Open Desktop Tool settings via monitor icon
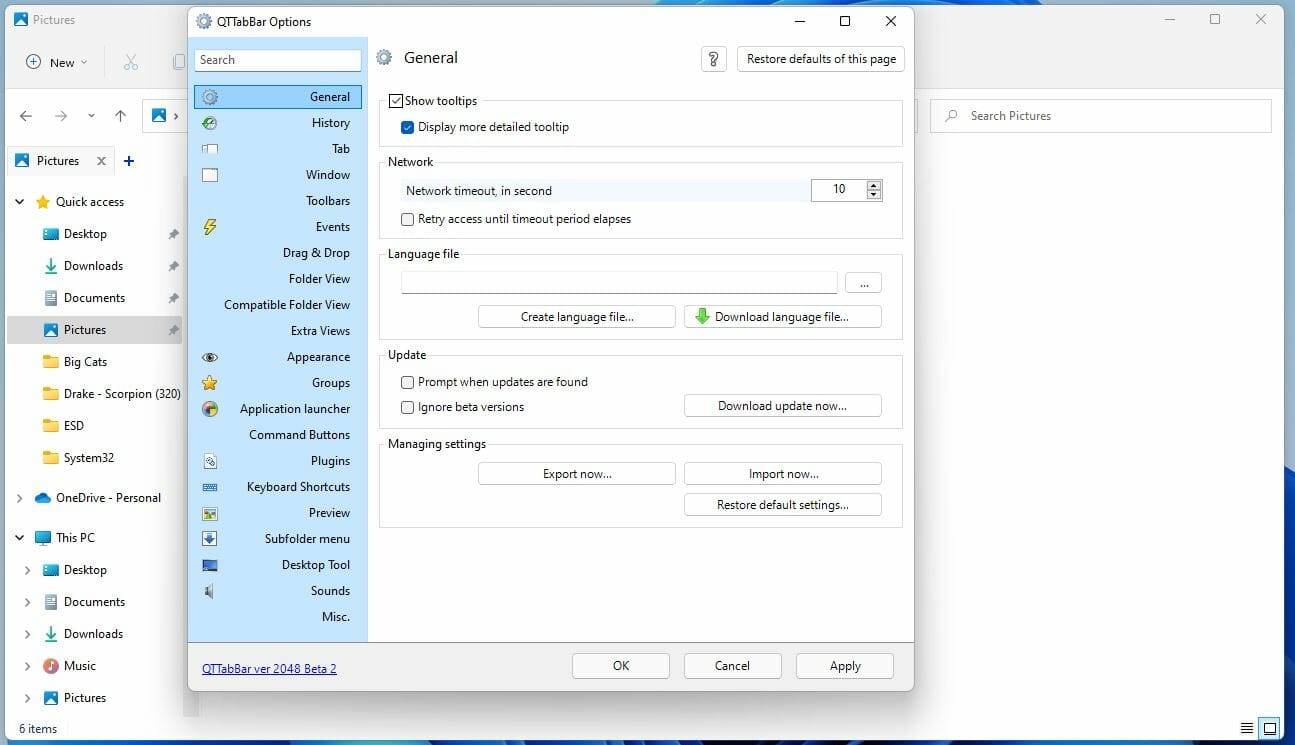Image resolution: width=1295 pixels, height=745 pixels. [x=209, y=565]
